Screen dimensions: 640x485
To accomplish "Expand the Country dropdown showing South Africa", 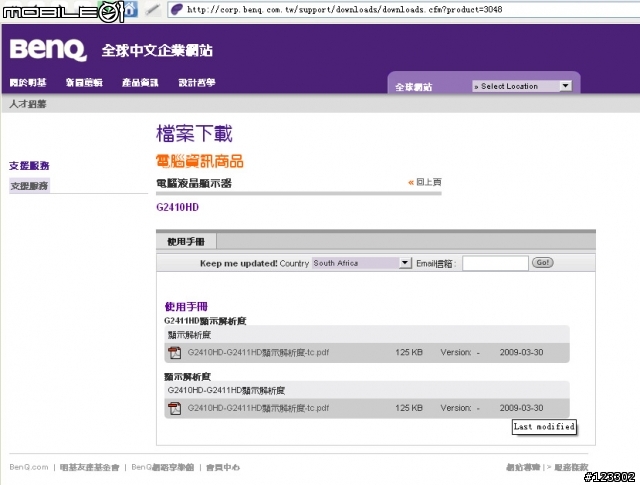I will (x=362, y=263).
